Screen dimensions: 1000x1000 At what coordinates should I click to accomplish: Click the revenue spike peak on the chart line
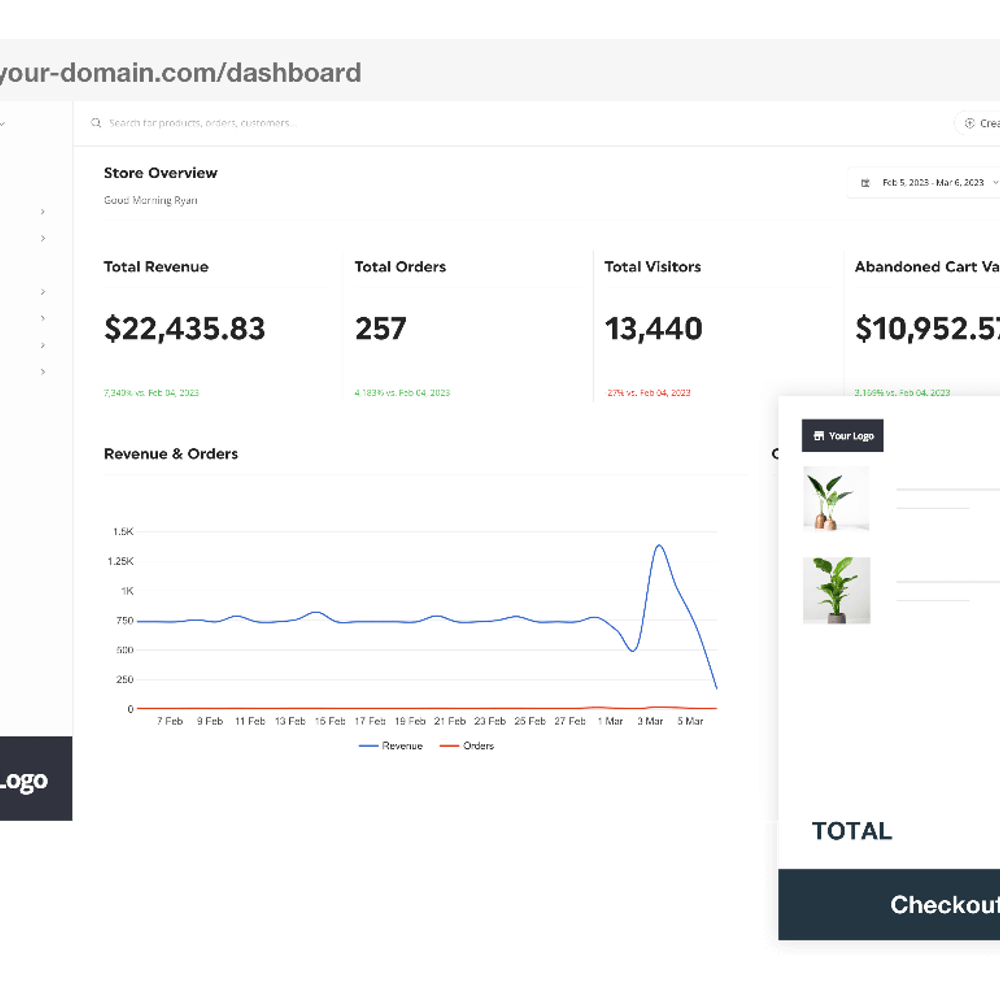pyautogui.click(x=659, y=545)
